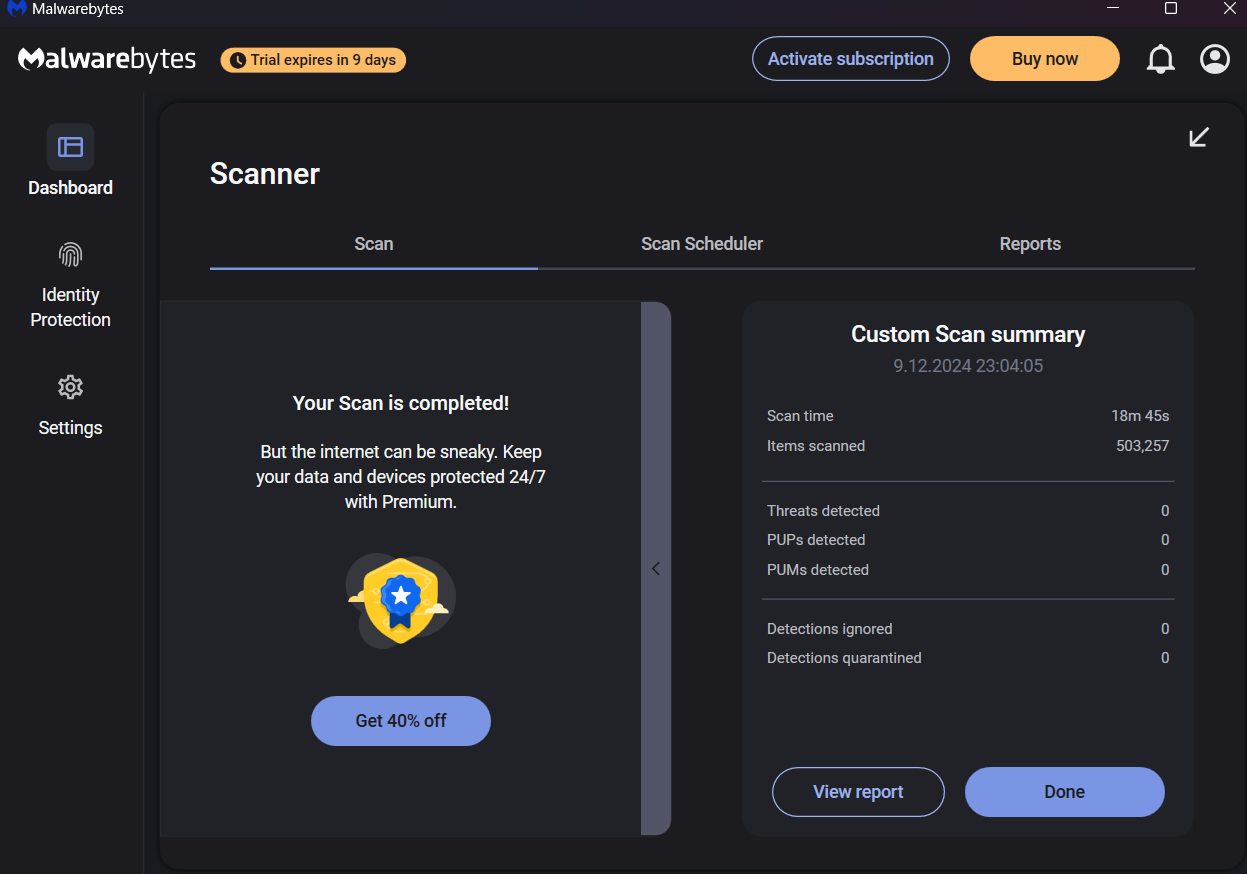Open Identity Protection fingerprint icon

tap(70, 255)
